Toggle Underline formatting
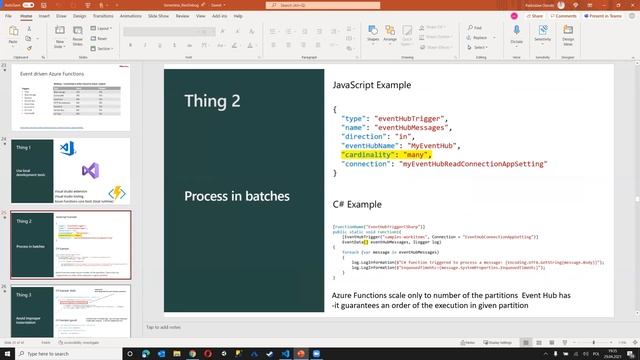 (x=160, y=45)
